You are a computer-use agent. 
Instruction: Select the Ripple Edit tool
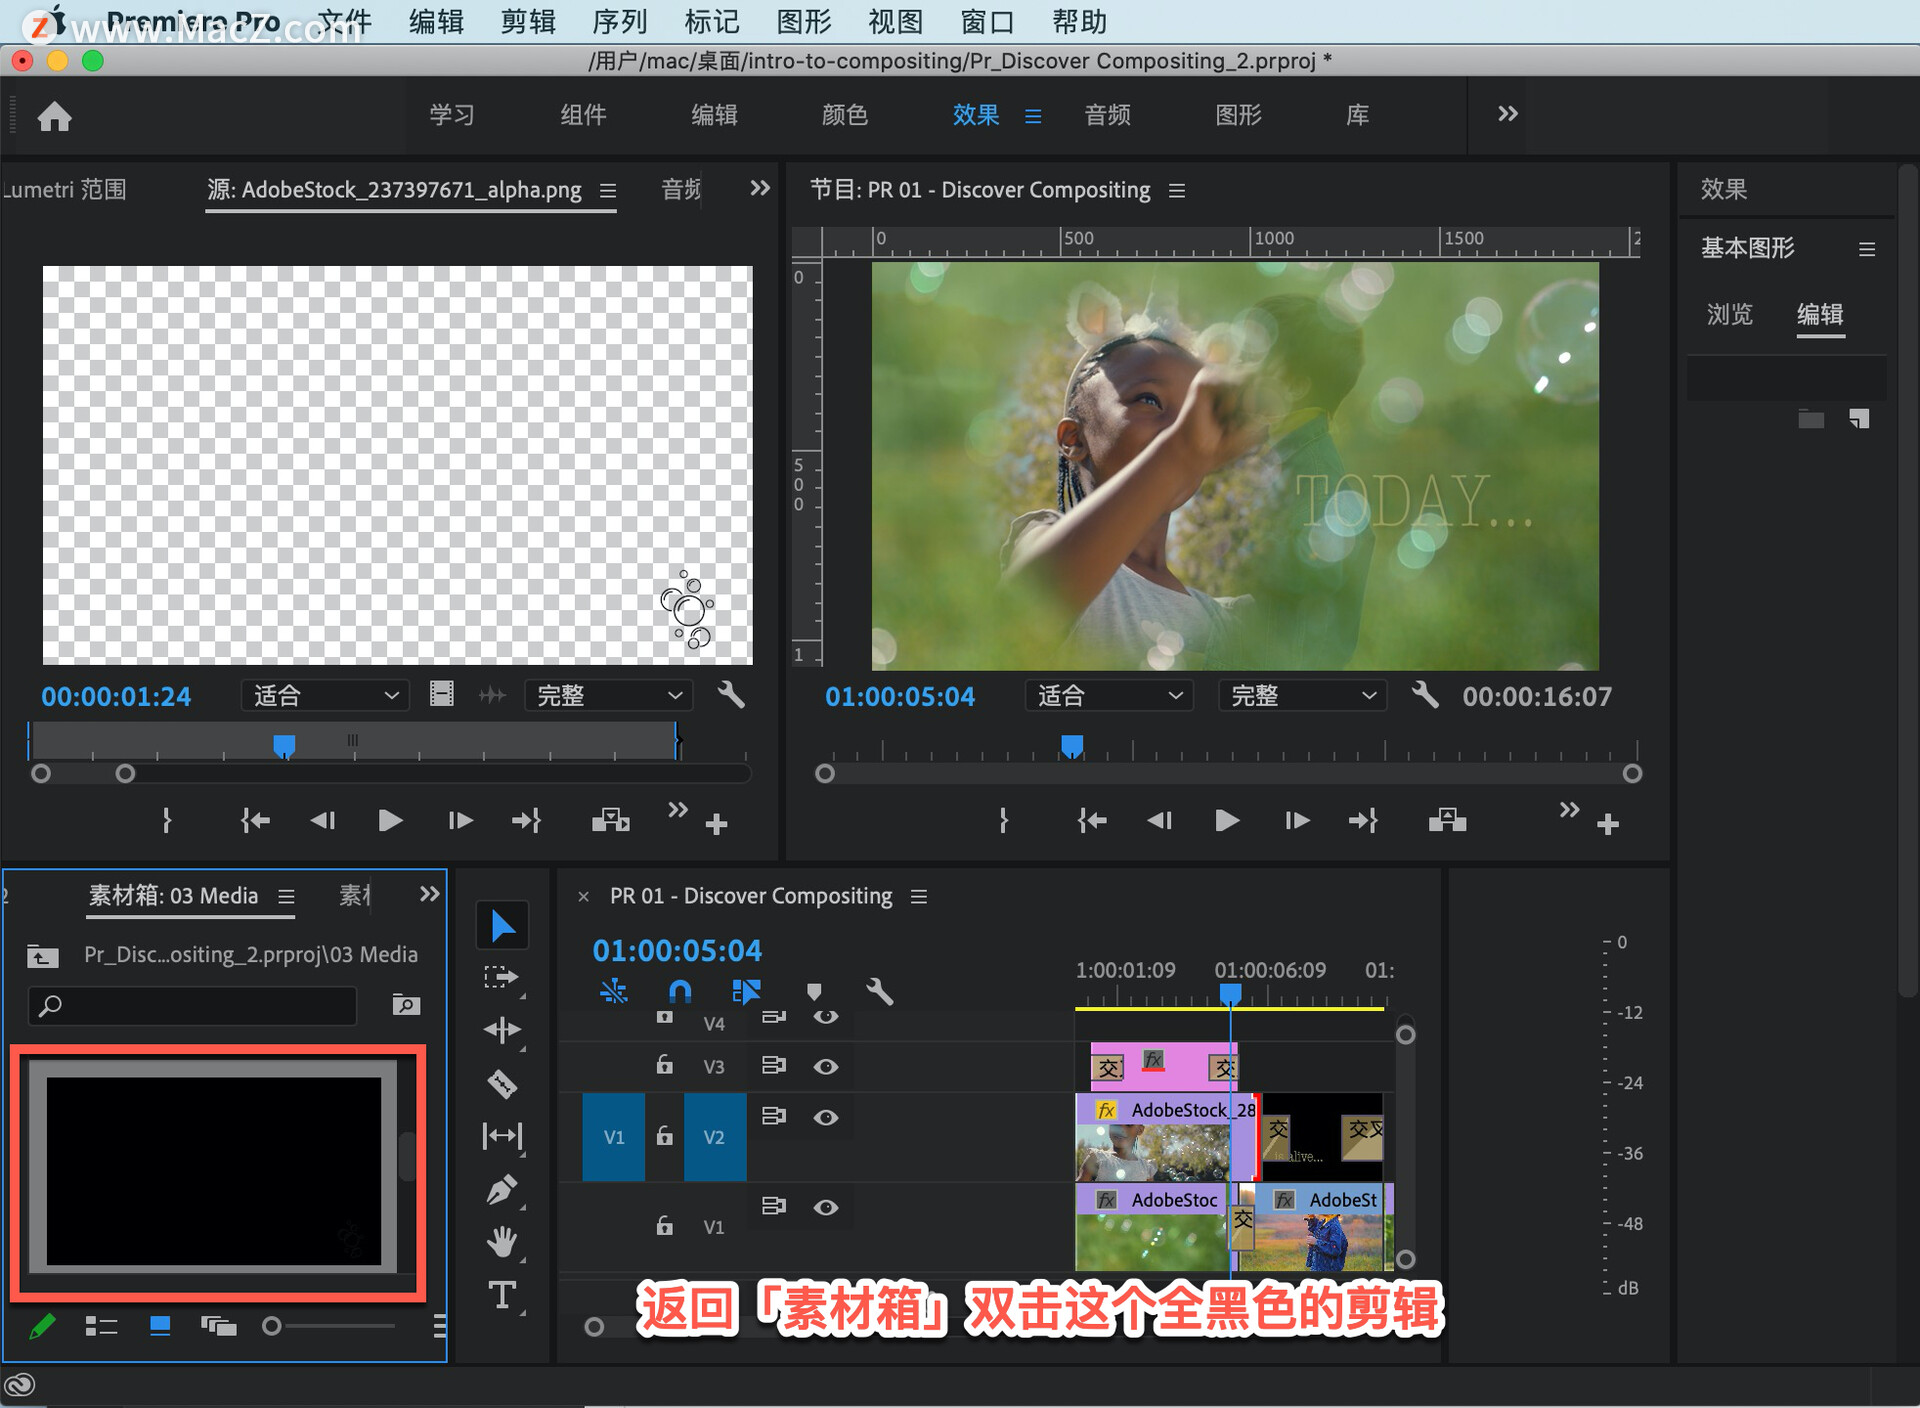coord(502,1030)
